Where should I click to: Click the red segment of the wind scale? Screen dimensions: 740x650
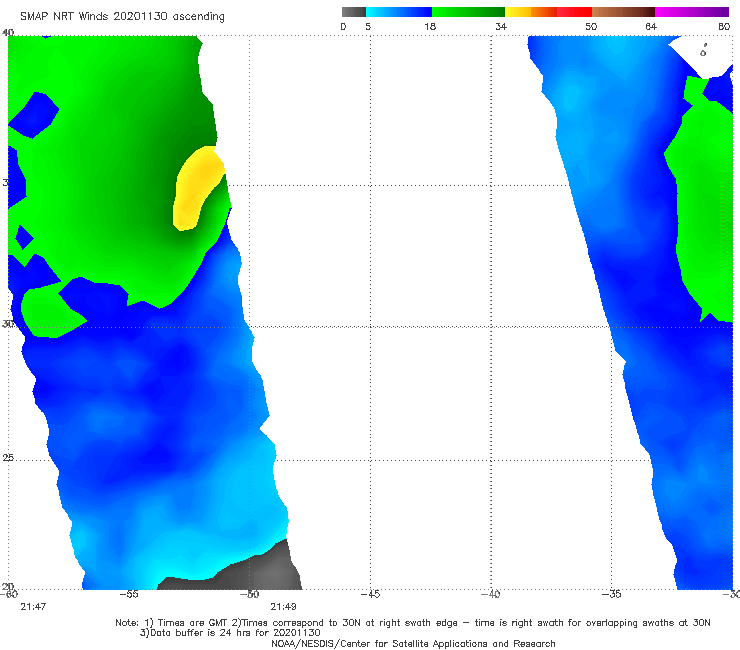coord(574,12)
